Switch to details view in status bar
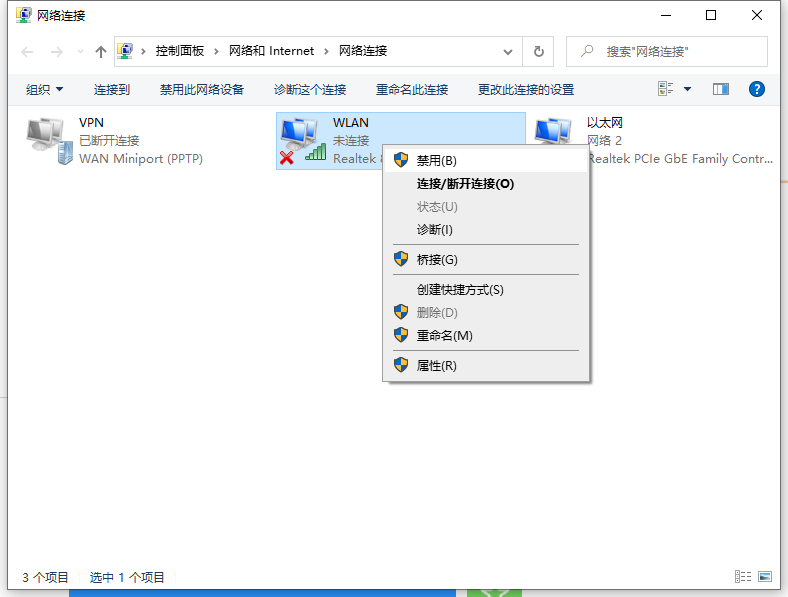Screen dimensions: 788x597 pyautogui.click(x=742, y=577)
